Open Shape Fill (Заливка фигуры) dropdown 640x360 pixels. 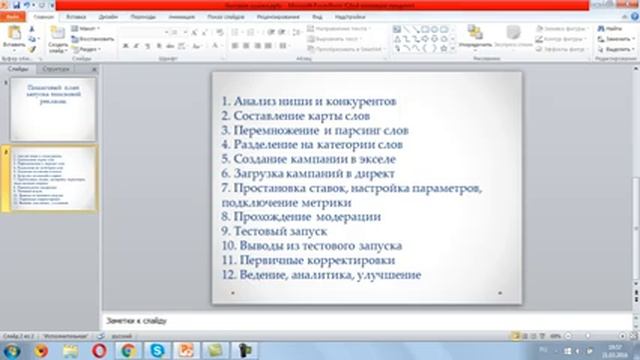(562, 29)
